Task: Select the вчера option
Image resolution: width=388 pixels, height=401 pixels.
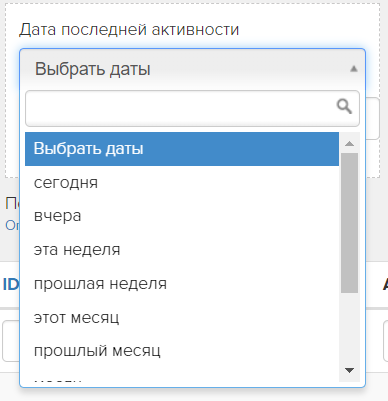Action: (182, 216)
